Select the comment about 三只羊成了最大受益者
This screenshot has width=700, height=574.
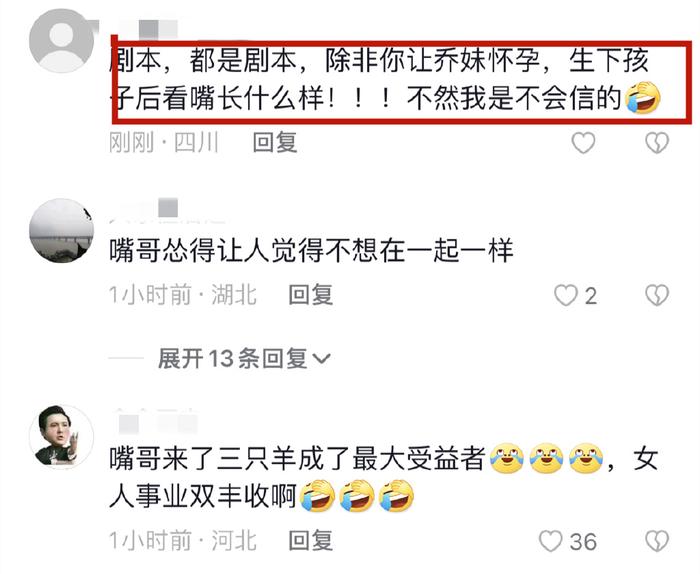click(383, 477)
